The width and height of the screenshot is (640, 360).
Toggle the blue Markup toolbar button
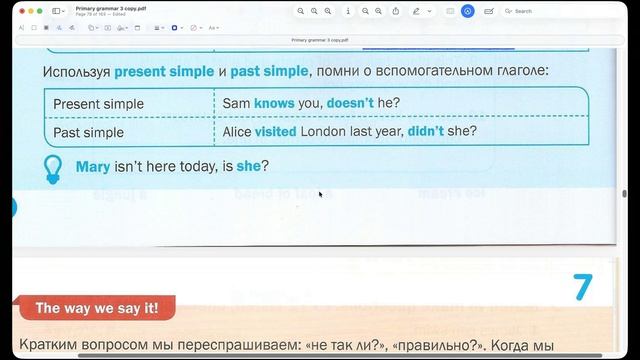(x=468, y=11)
